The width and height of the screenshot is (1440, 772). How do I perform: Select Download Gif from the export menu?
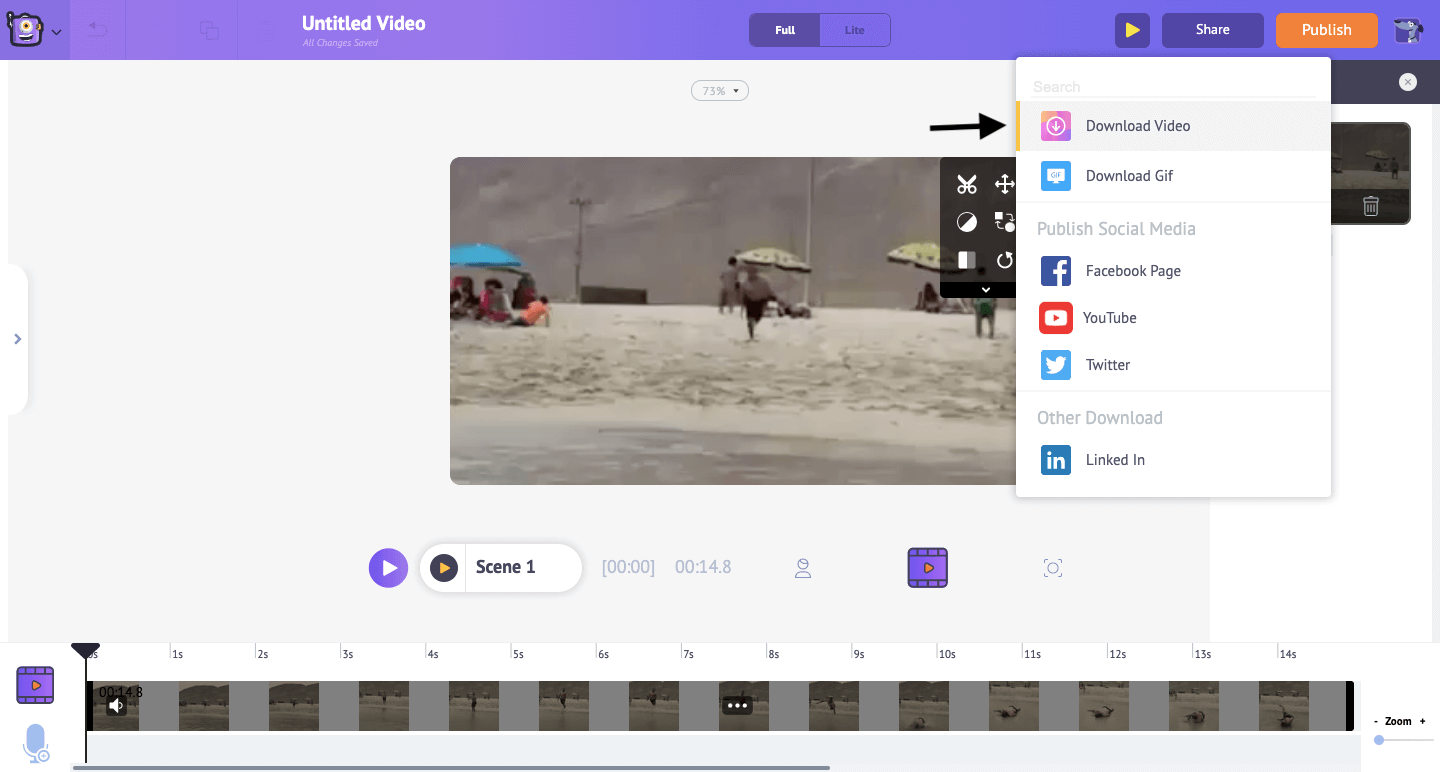coord(1129,175)
